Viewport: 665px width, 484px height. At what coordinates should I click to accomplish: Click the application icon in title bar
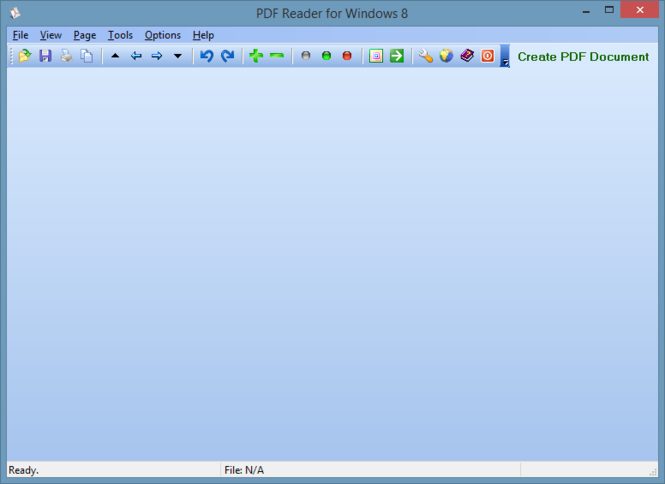pos(16,13)
